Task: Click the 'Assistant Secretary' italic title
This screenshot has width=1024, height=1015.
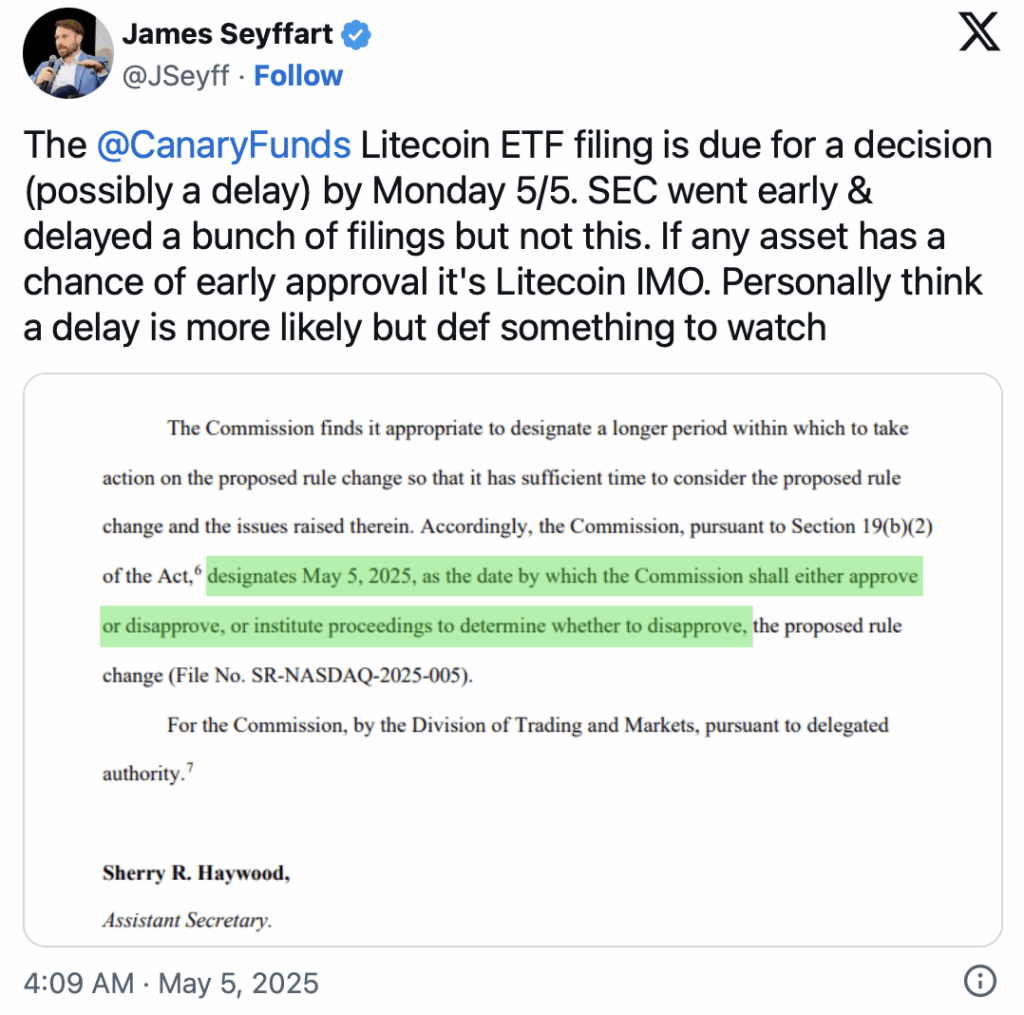Action: [187, 920]
